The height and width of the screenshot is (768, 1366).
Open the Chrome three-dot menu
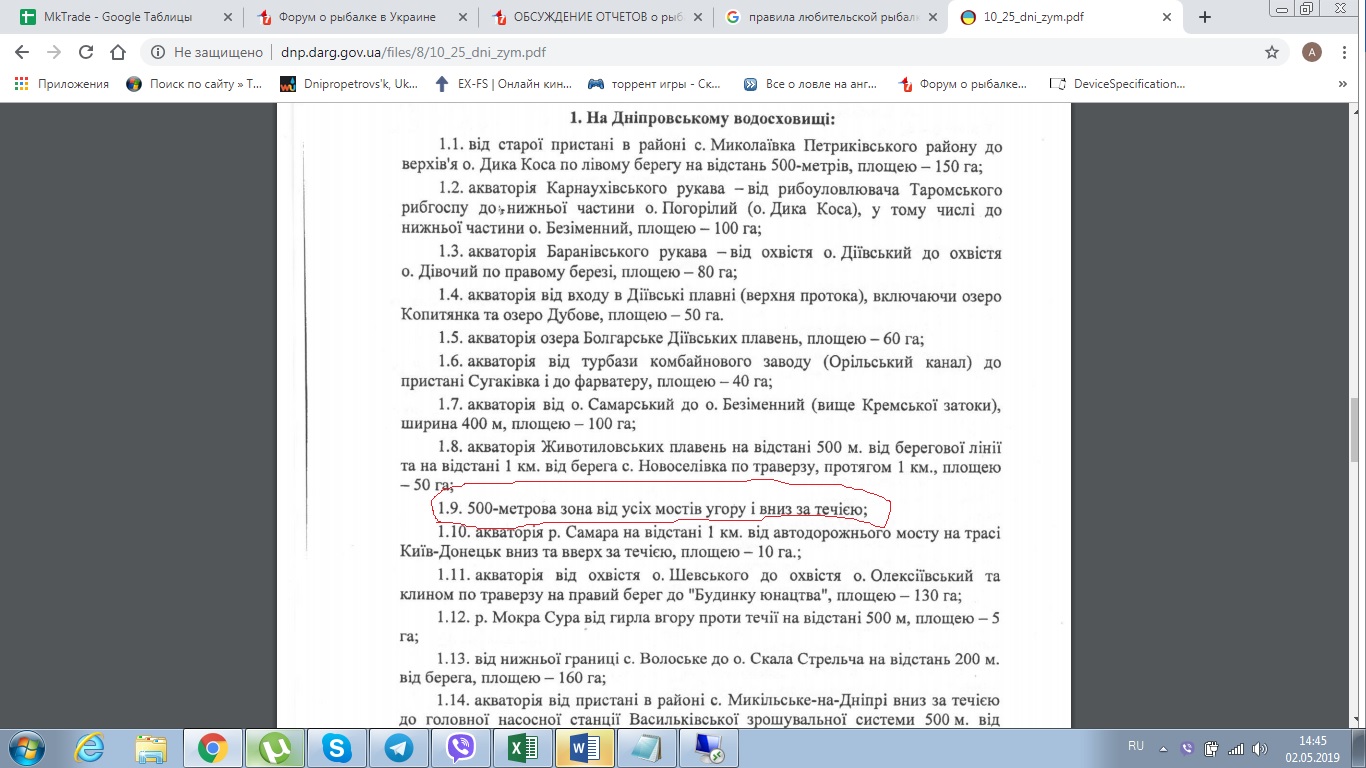coord(1345,52)
